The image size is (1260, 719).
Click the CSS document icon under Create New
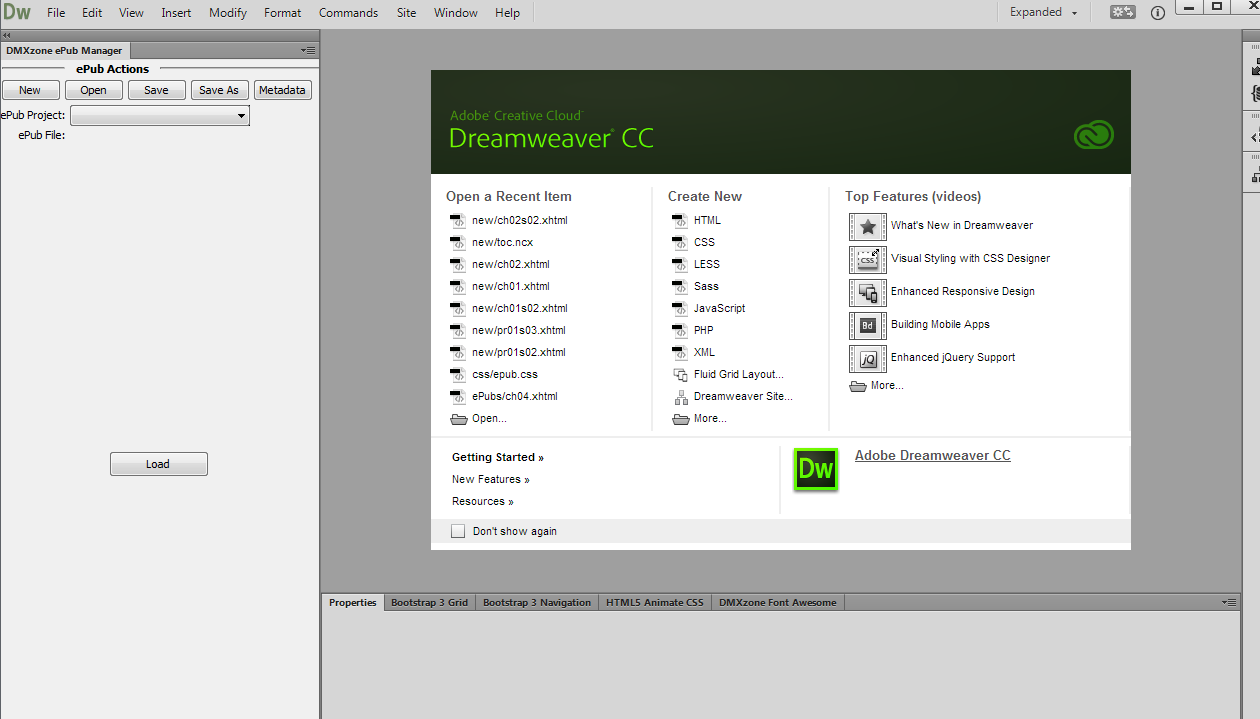[680, 243]
